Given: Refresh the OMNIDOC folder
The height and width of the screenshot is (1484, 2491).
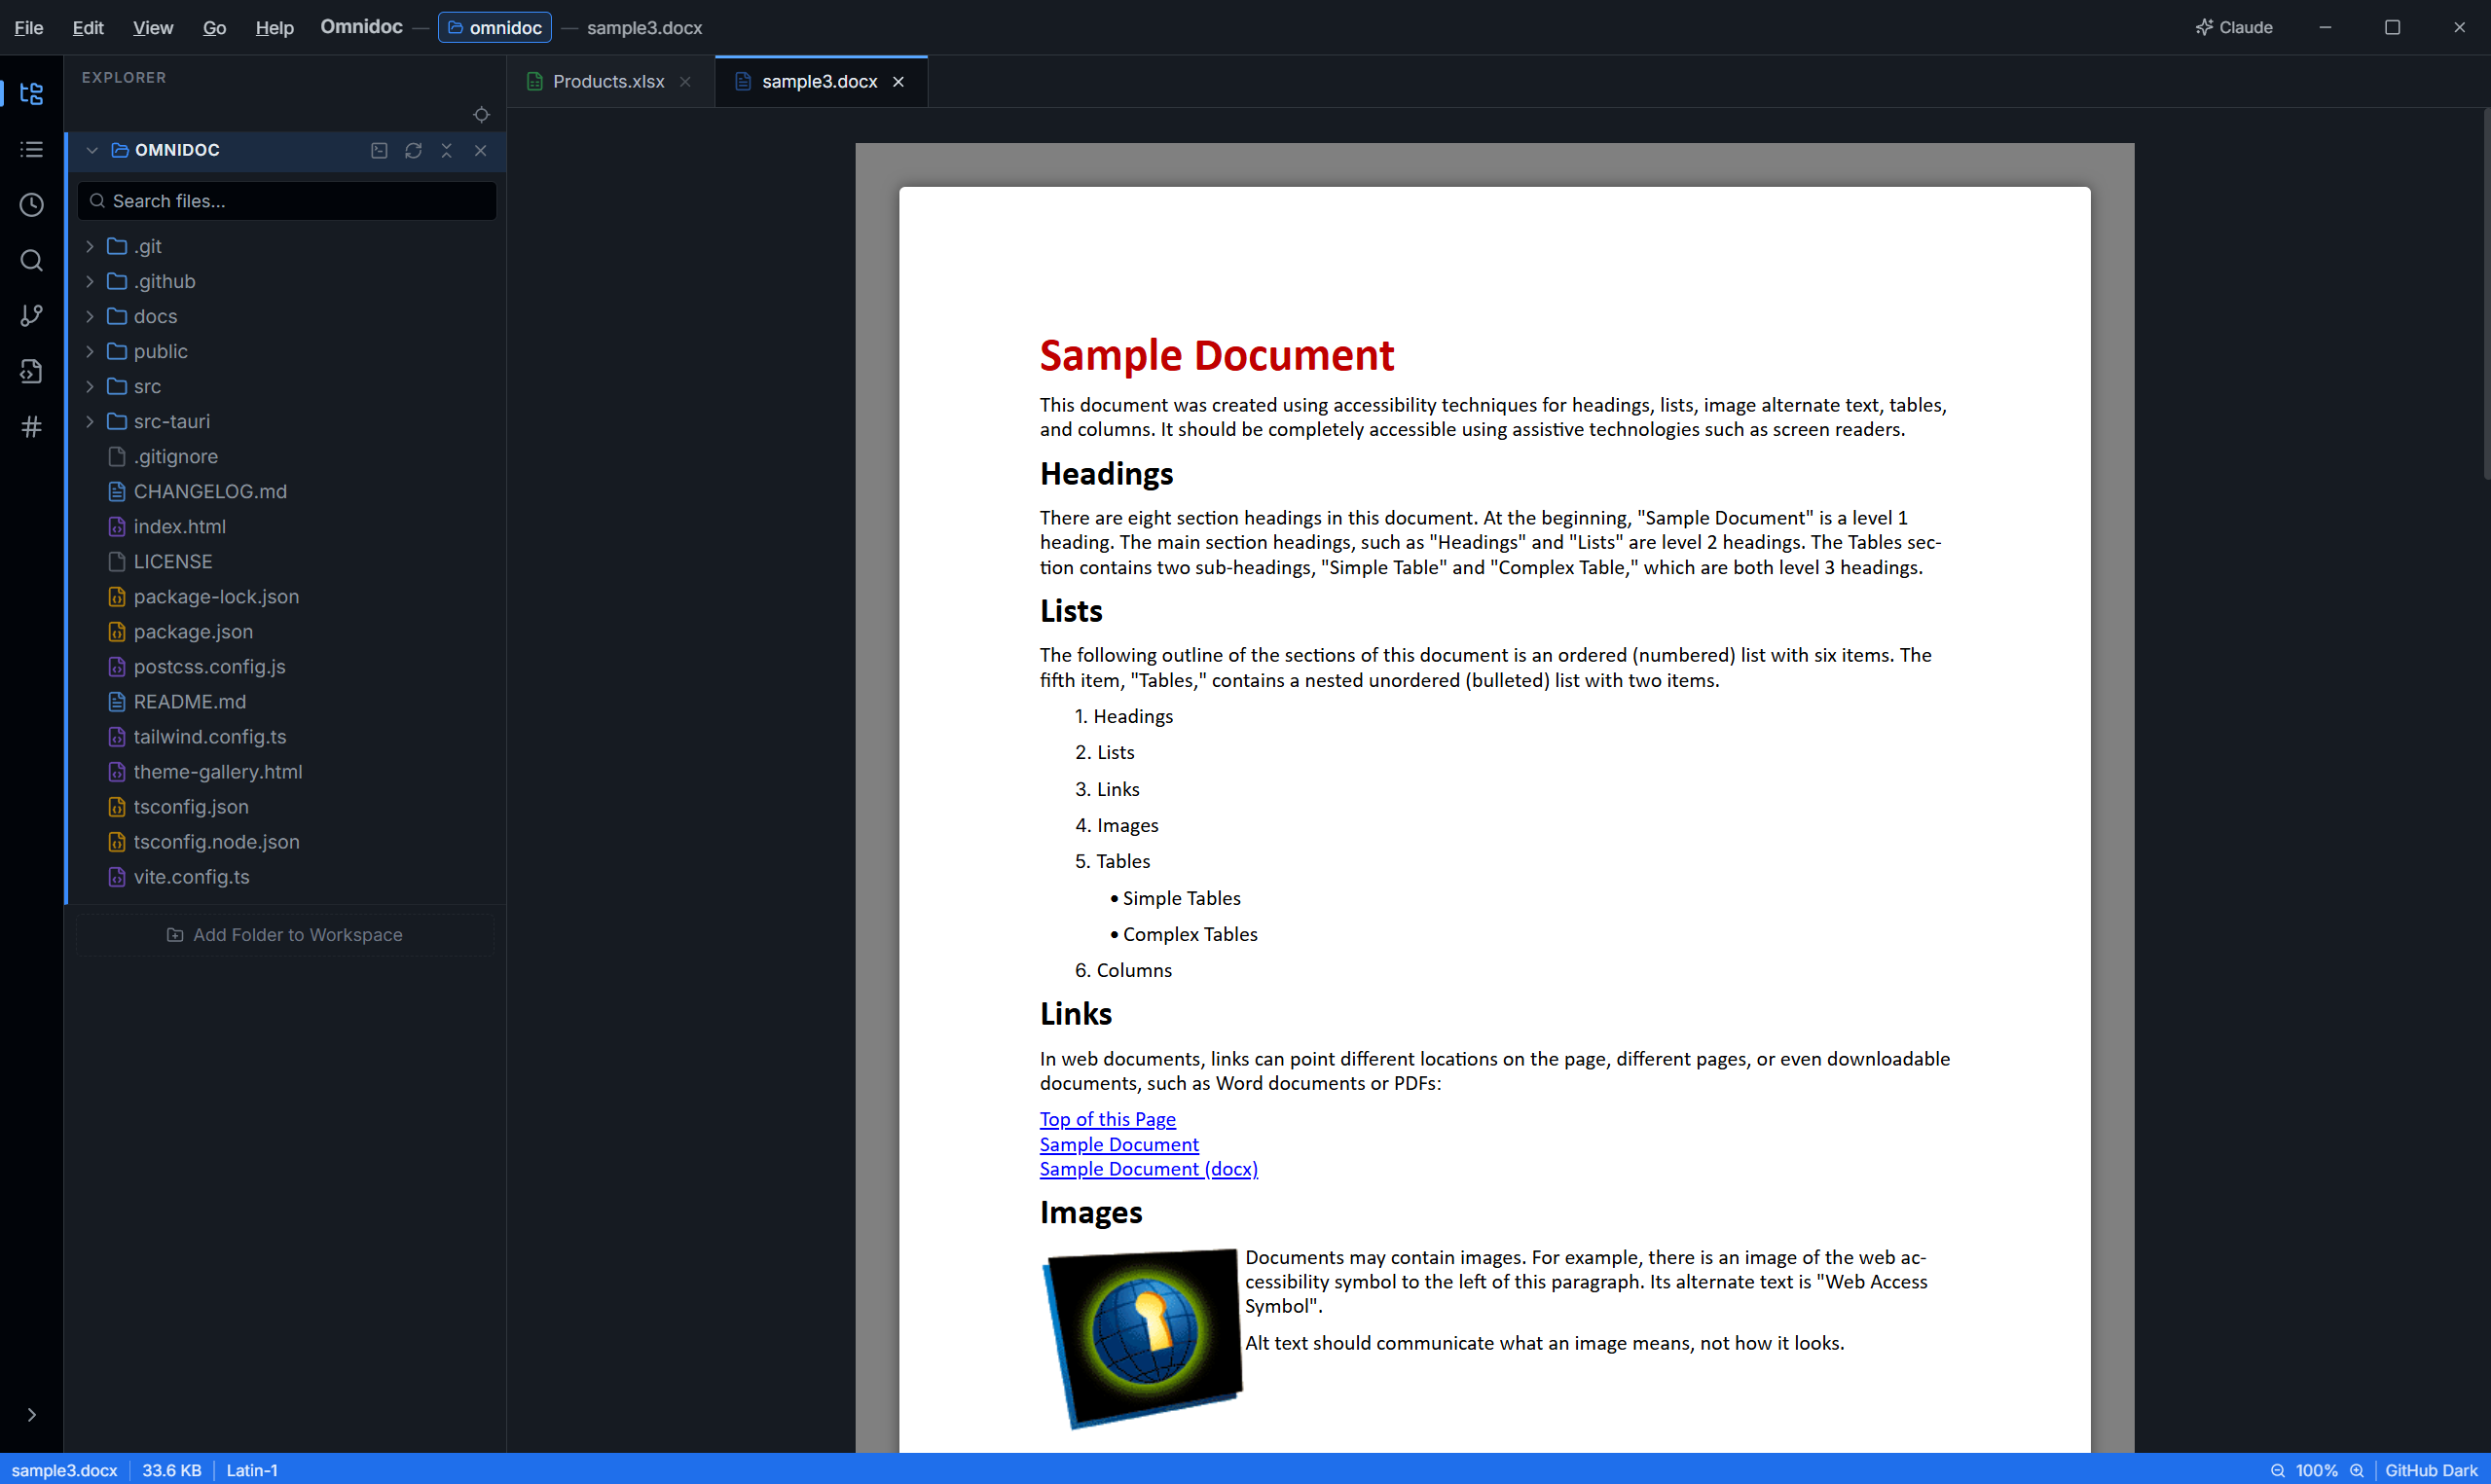Looking at the screenshot, I should click(413, 150).
